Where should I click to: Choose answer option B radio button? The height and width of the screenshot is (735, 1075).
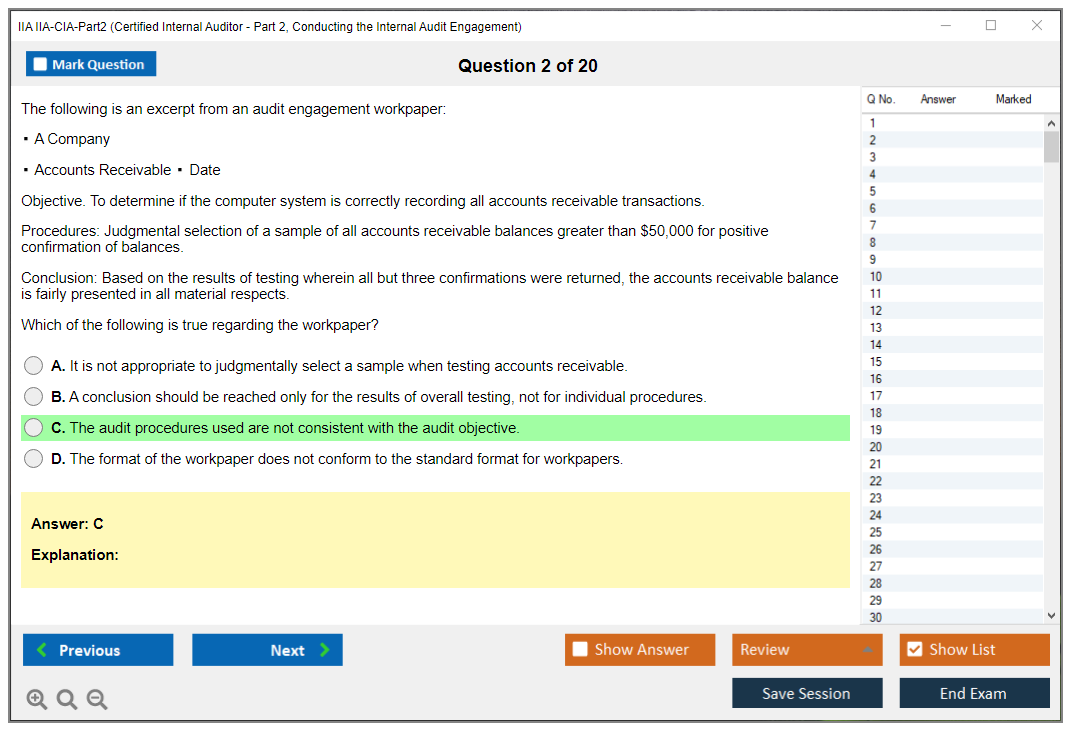point(34,397)
